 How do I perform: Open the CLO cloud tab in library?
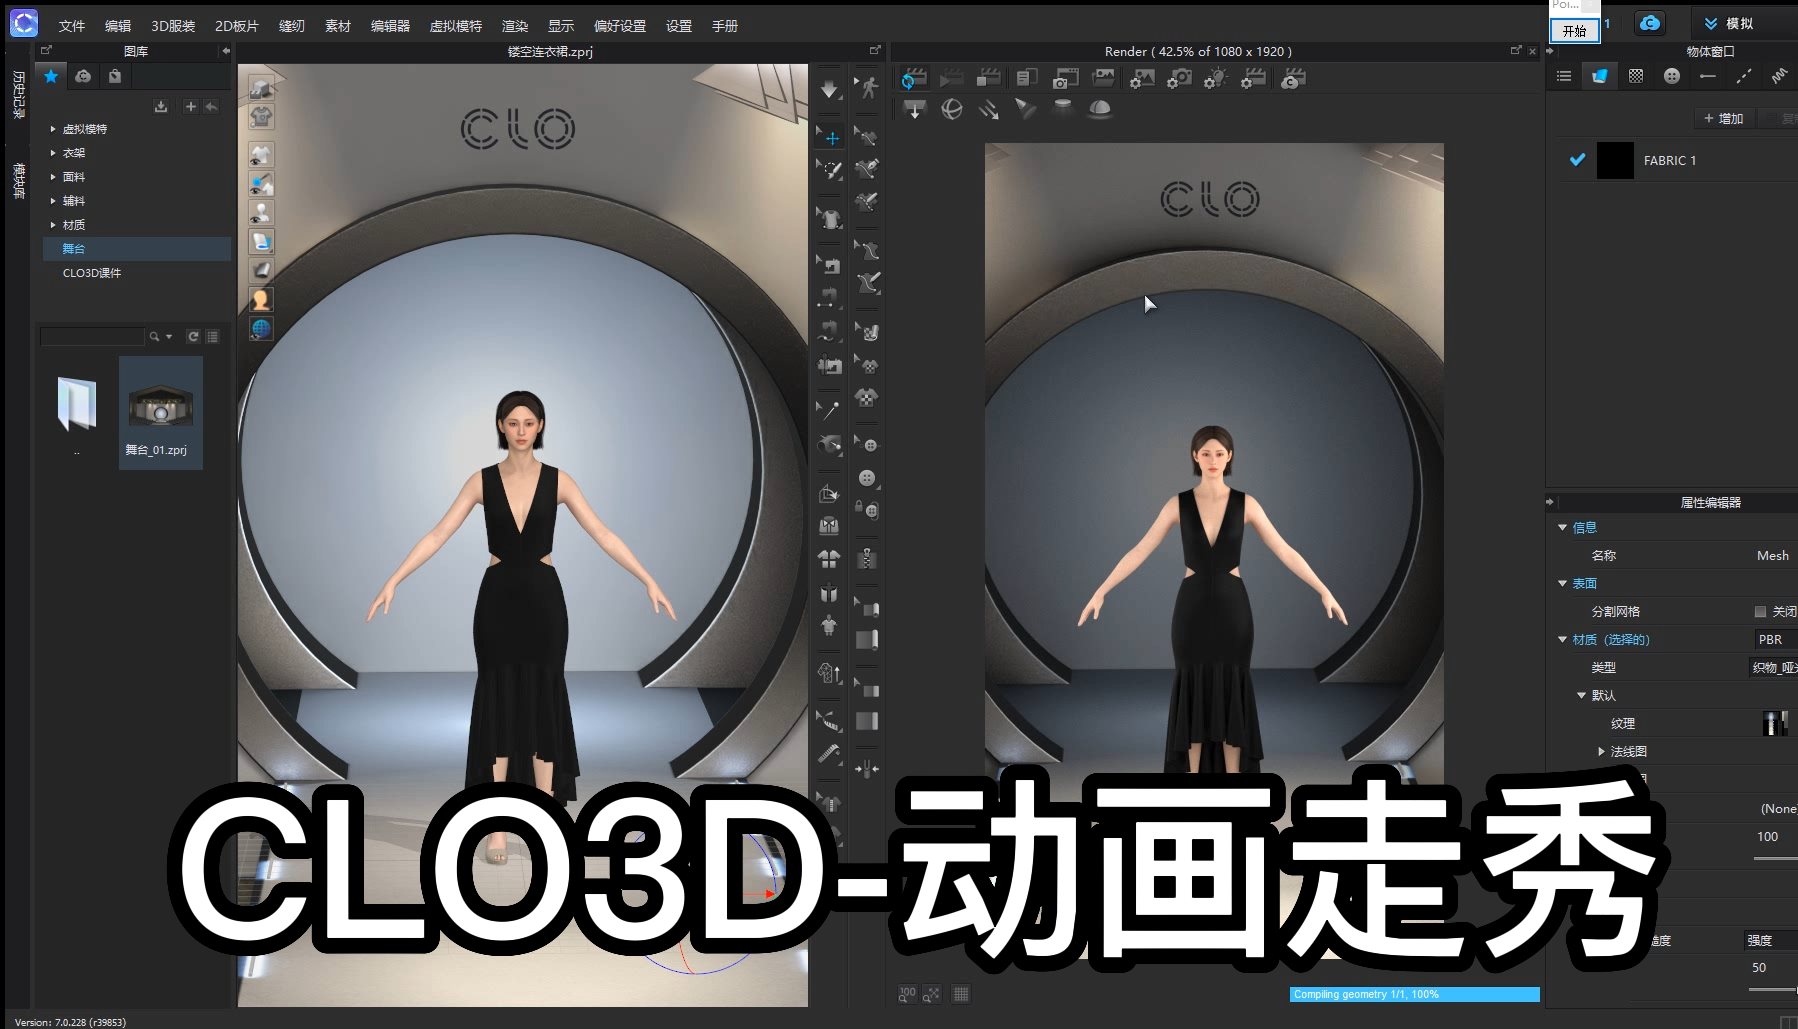tap(83, 76)
